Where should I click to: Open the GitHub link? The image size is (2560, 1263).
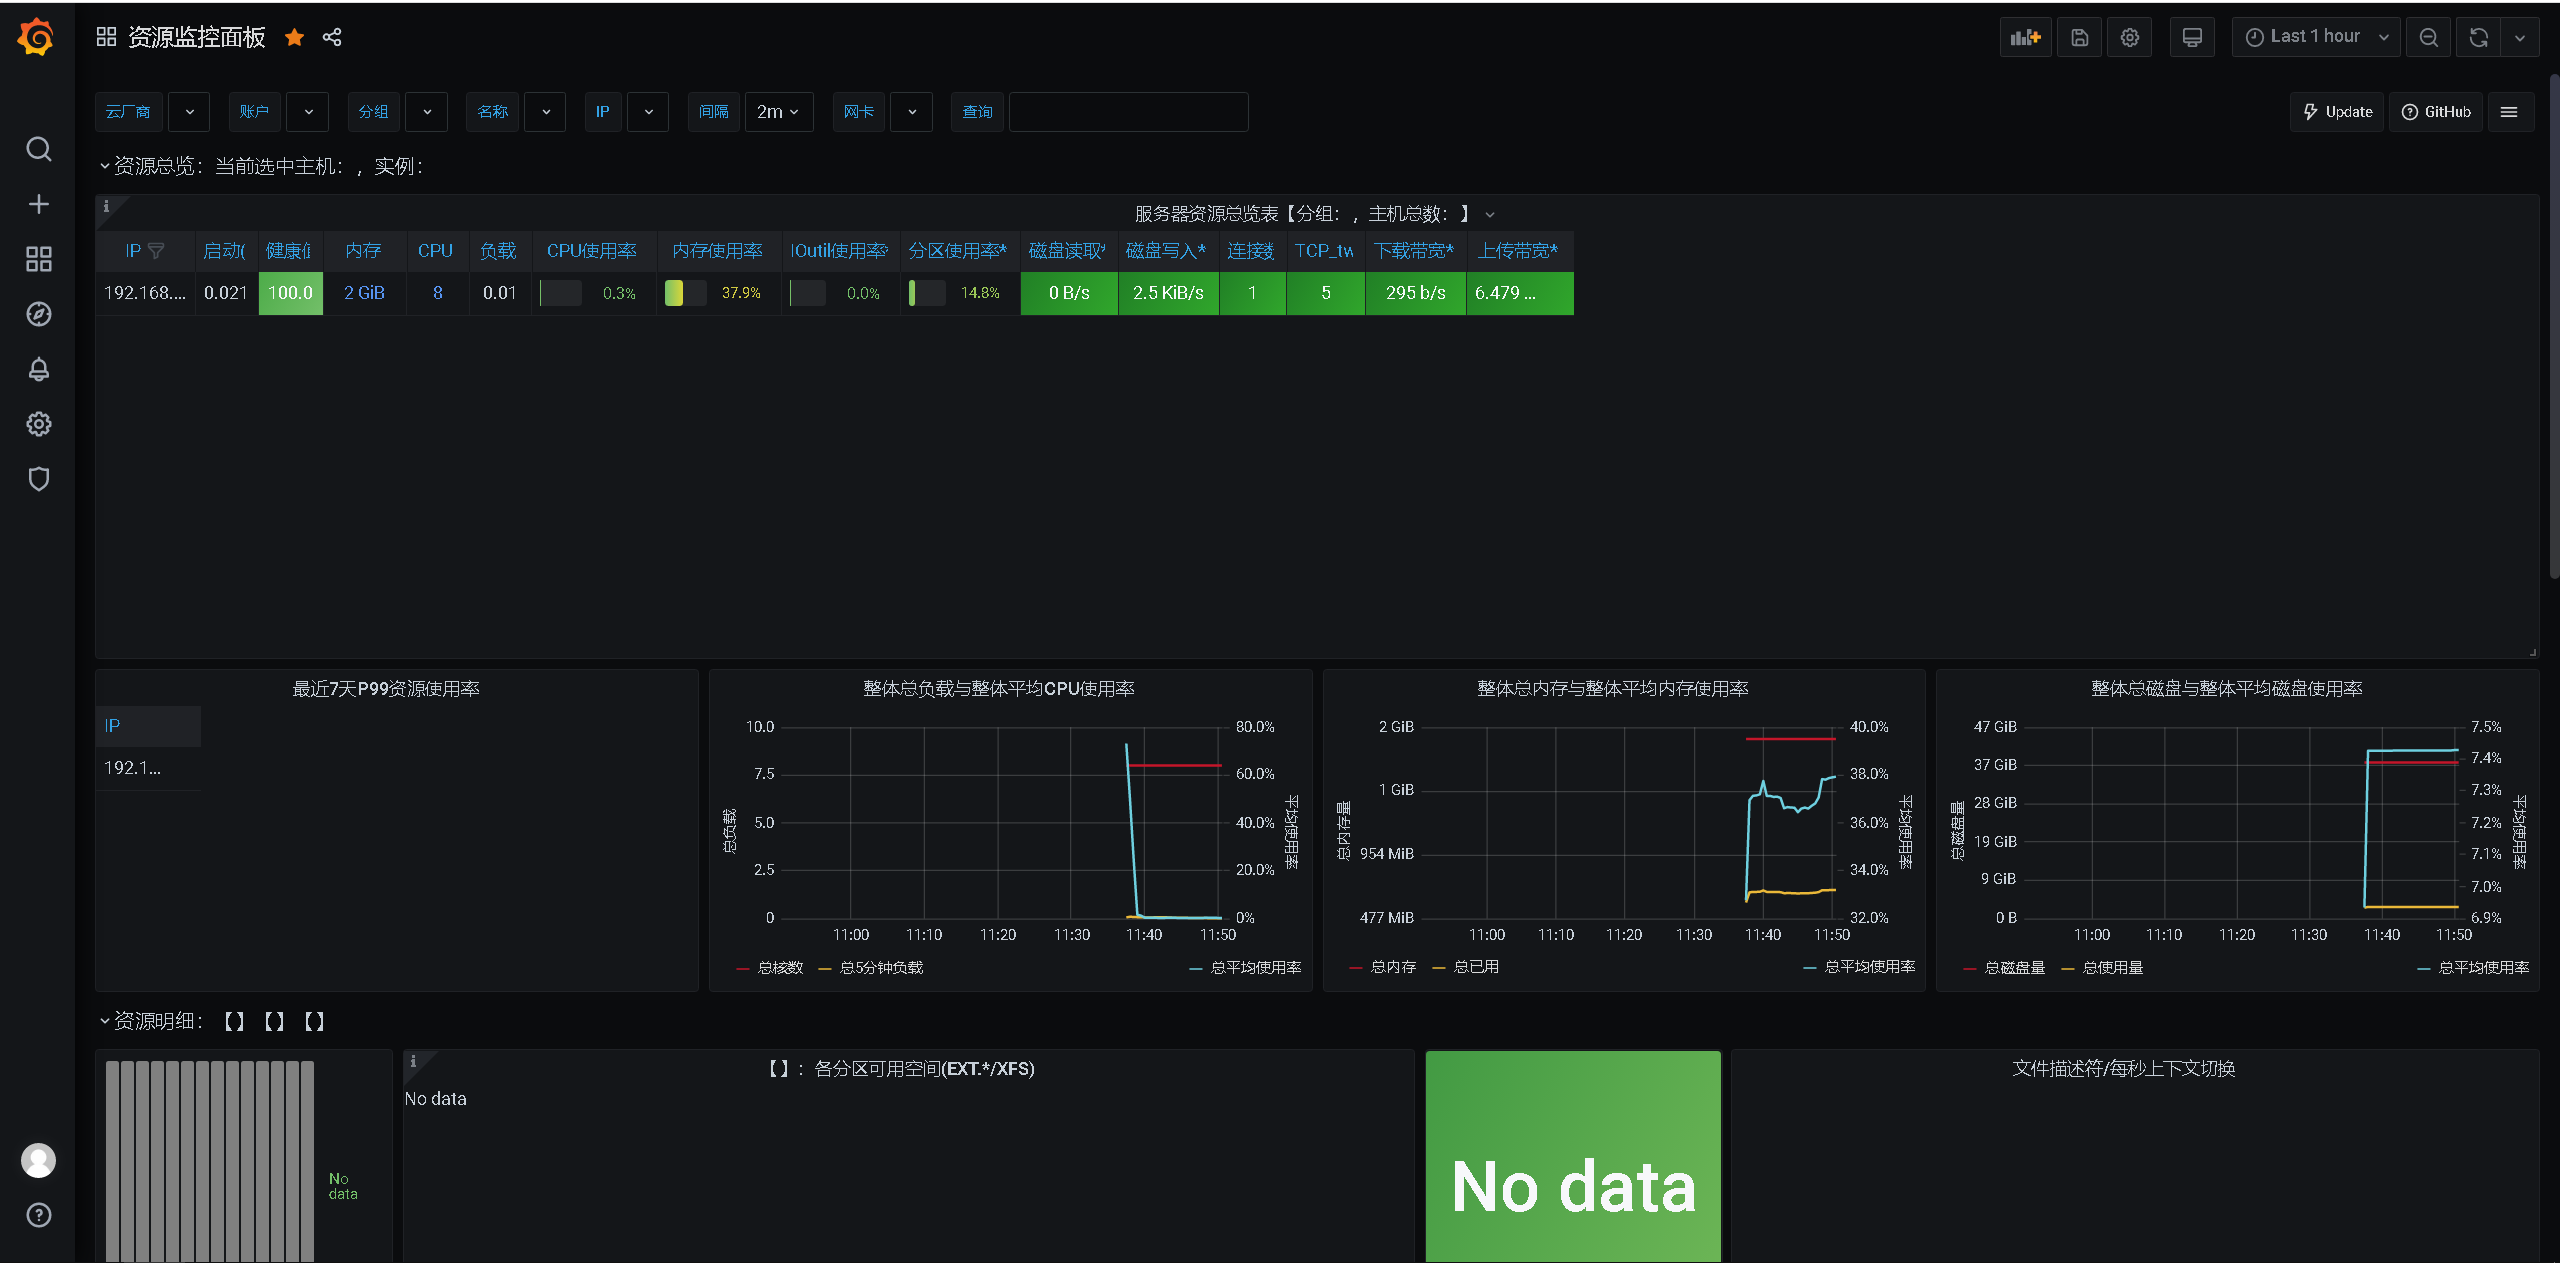coord(2436,112)
